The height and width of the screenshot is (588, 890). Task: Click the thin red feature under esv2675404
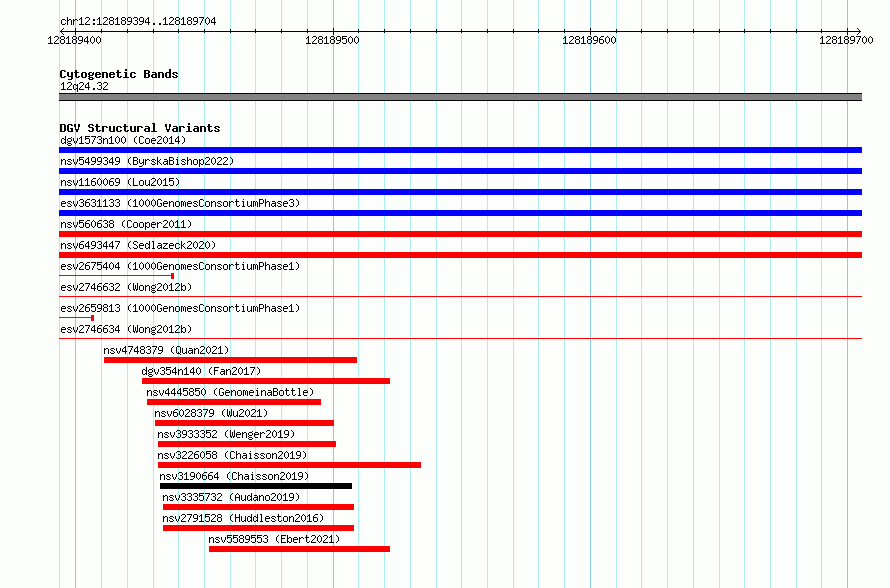coord(116,276)
